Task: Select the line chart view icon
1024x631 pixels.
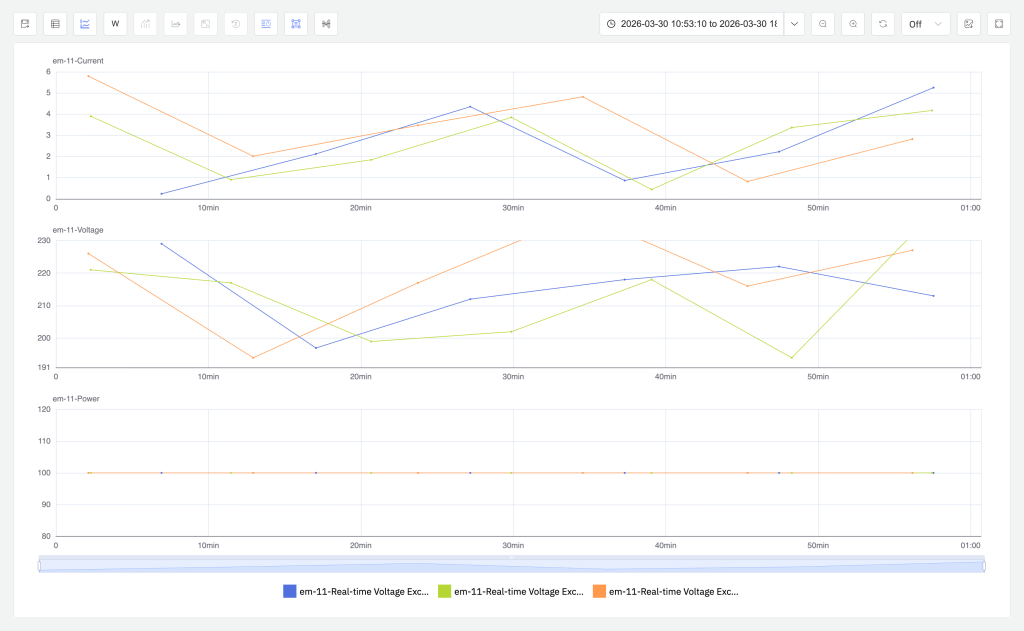Action: [x=85, y=24]
